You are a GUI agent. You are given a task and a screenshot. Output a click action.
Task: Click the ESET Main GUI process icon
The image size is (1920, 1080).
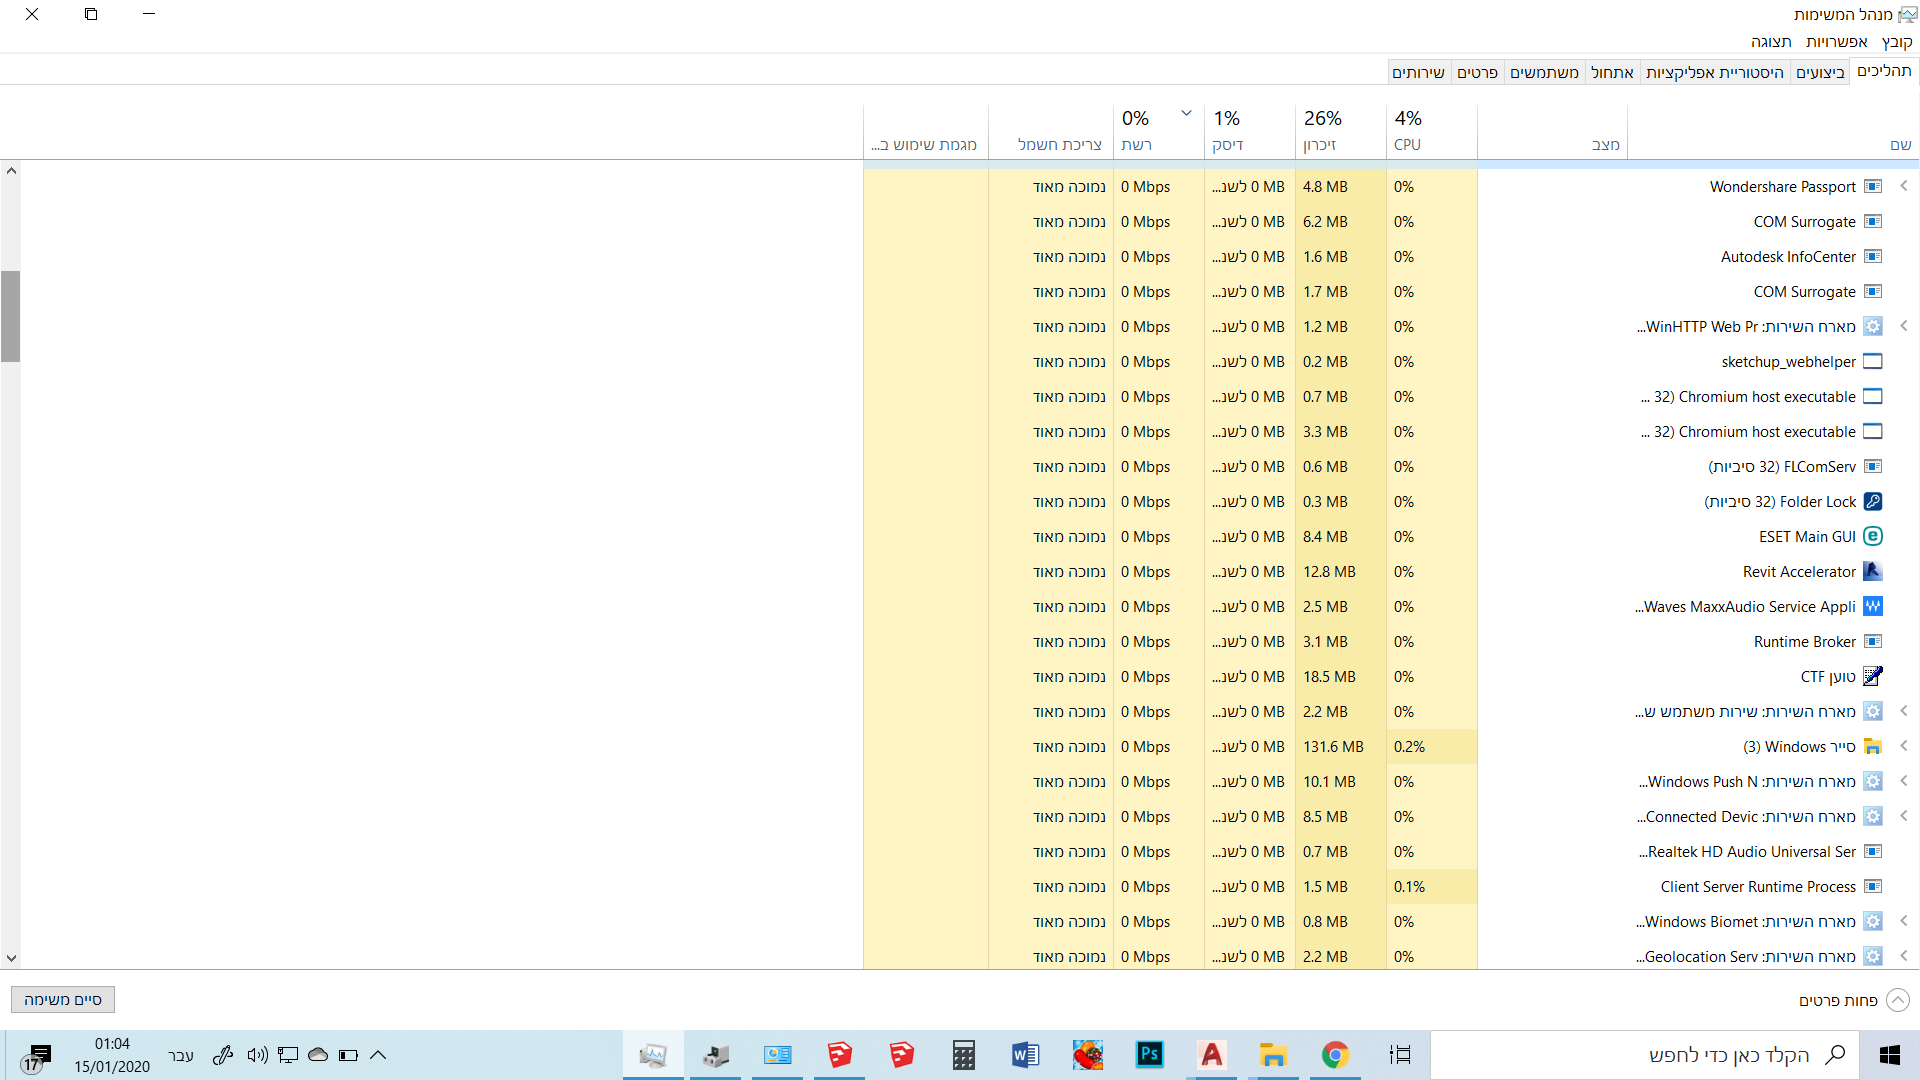coord(1873,537)
